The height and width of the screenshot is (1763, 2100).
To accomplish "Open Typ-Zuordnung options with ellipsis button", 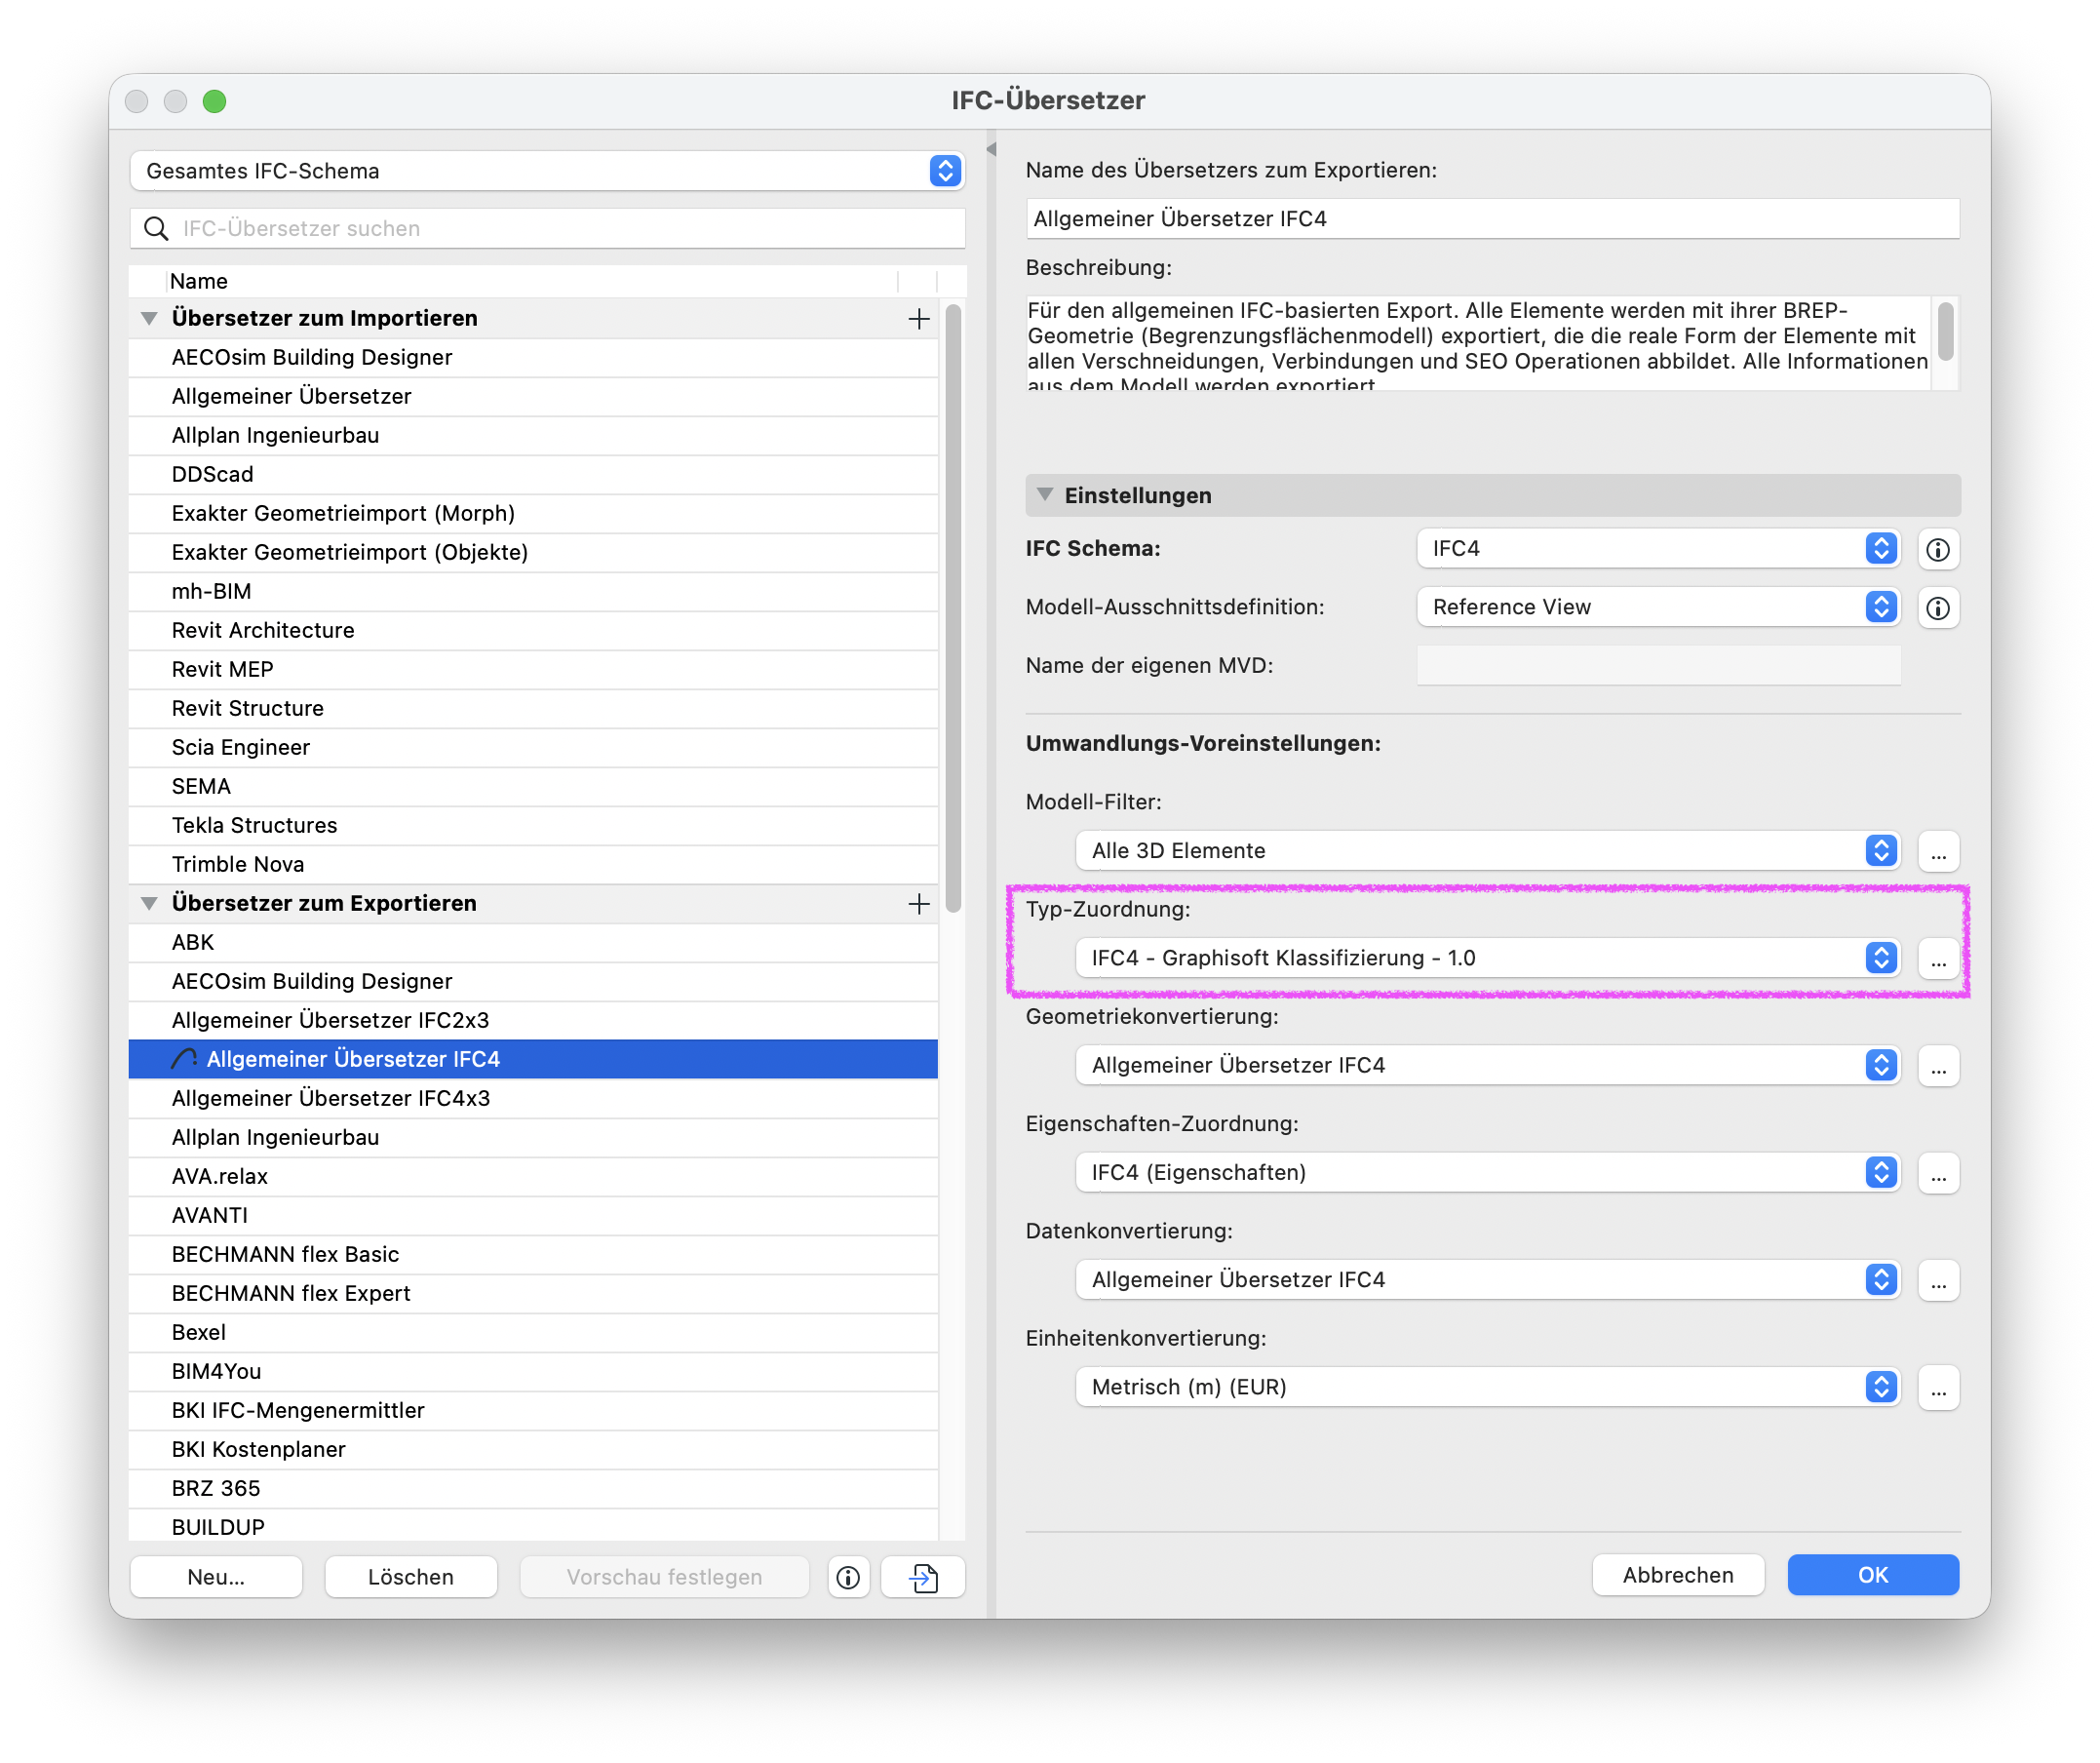I will (x=1937, y=959).
